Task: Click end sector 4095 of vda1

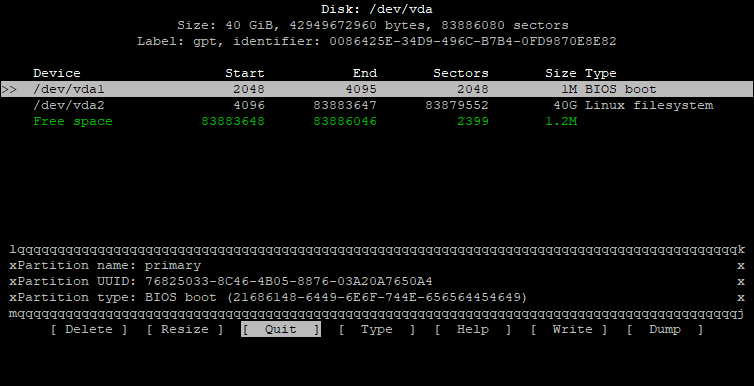Action: click(x=361, y=89)
